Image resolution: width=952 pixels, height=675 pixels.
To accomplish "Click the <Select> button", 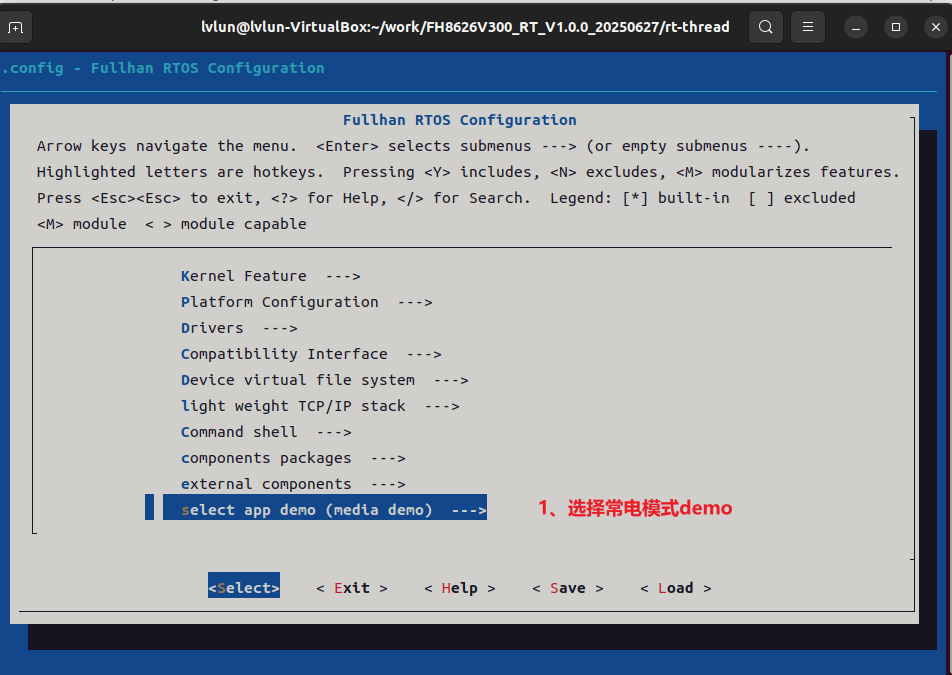I will (244, 585).
